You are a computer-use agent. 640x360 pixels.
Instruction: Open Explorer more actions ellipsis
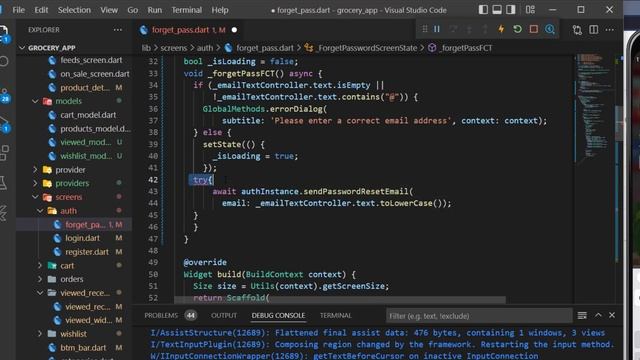tap(118, 30)
